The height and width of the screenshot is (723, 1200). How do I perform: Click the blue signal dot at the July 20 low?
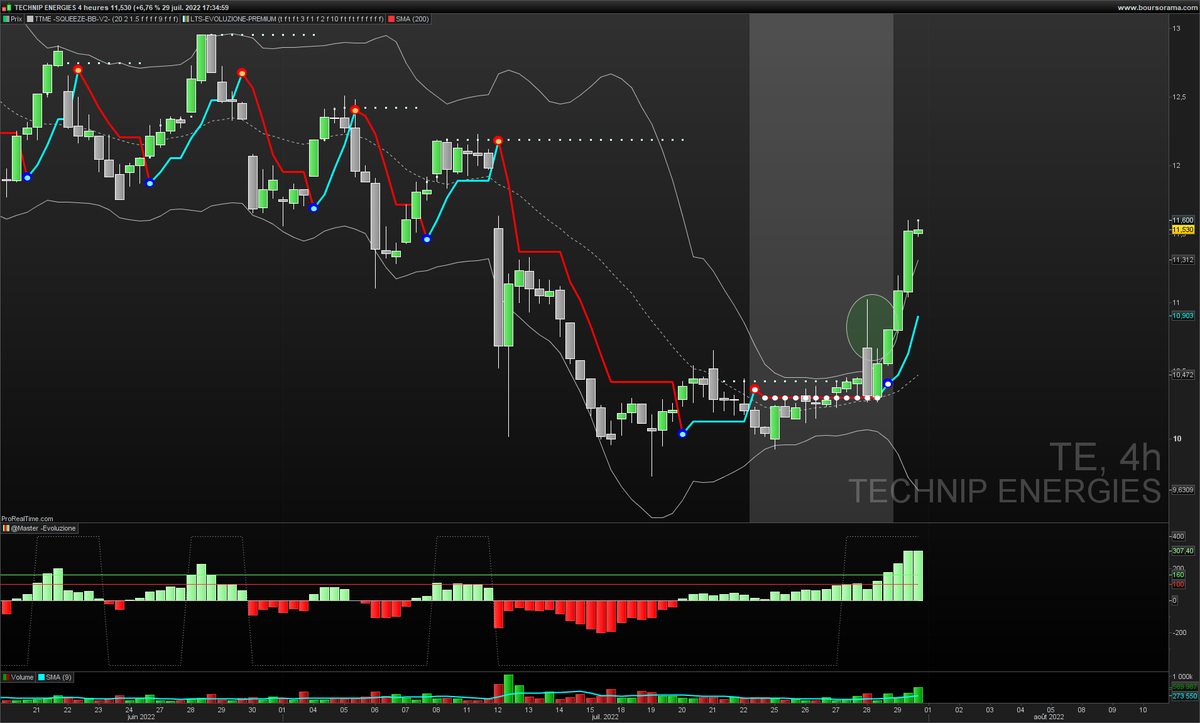point(682,433)
